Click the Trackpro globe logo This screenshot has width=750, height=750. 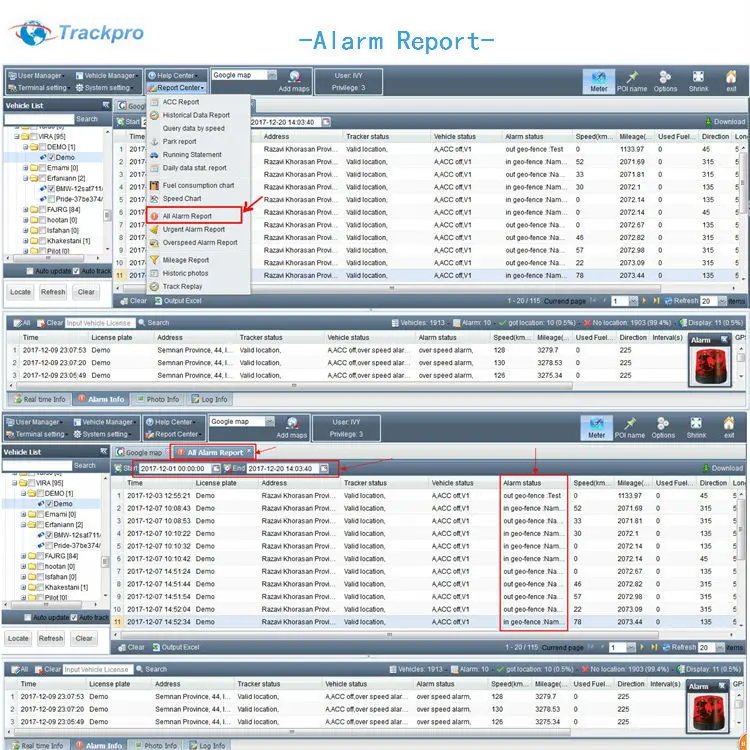point(30,32)
